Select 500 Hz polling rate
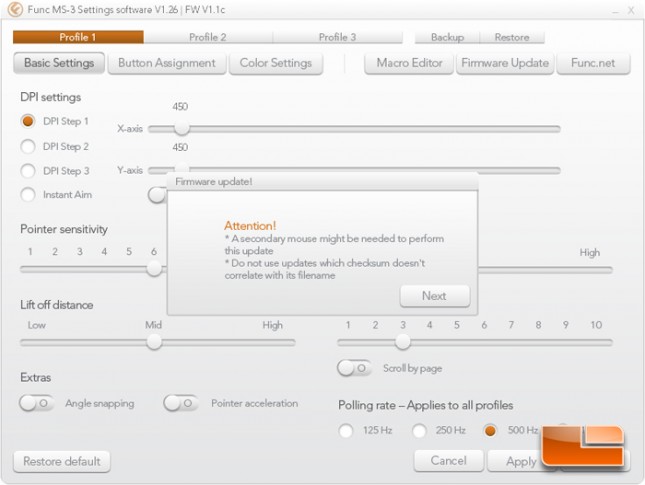Image resolution: width=645 pixels, height=485 pixels. [490, 431]
